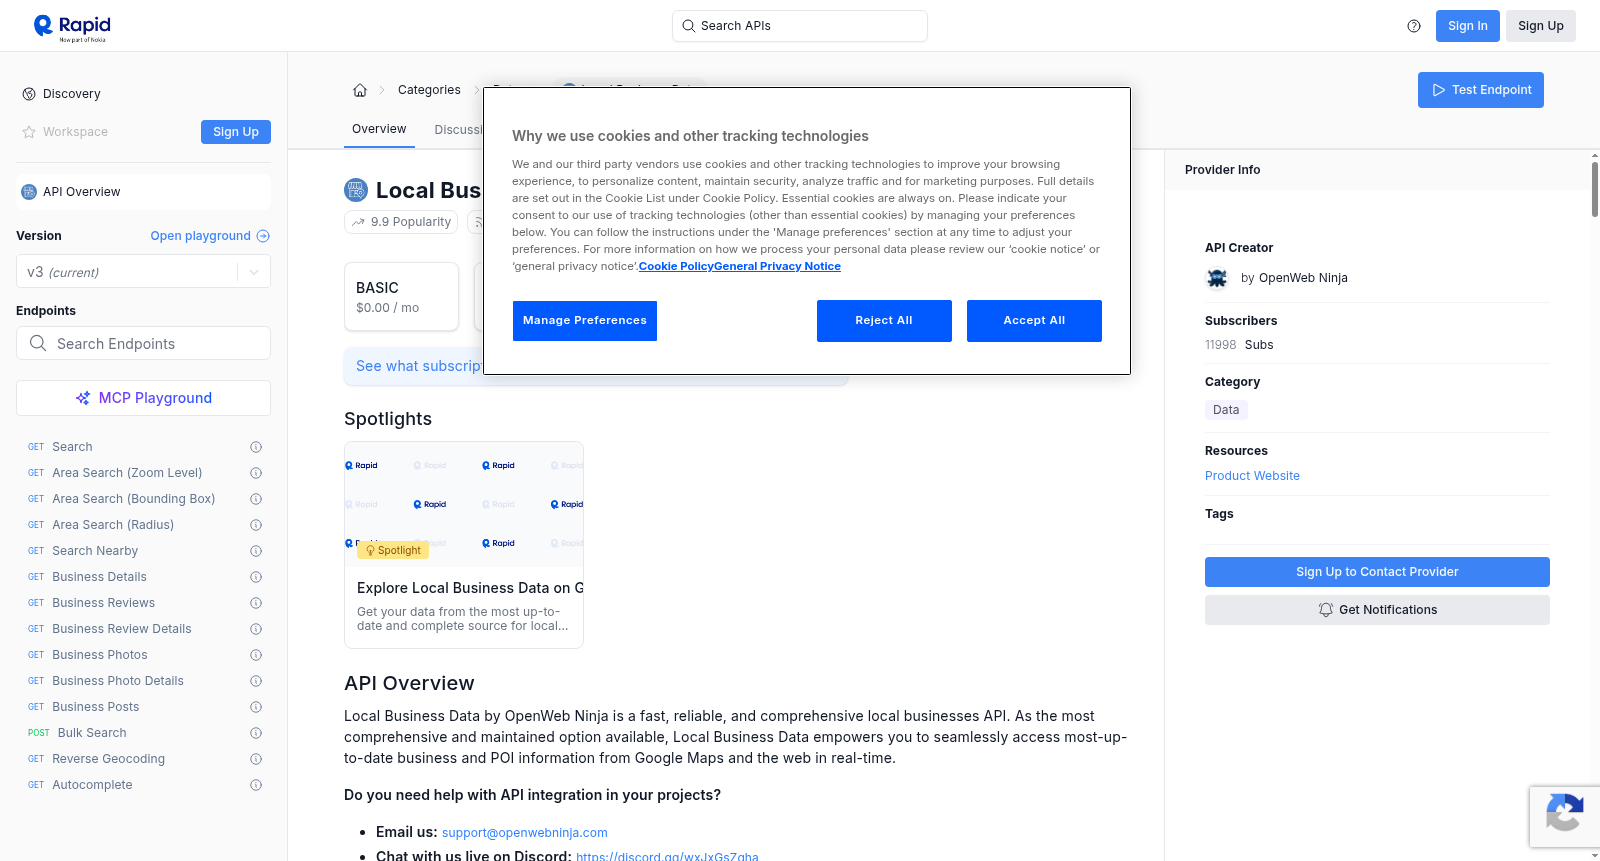Show info icon for Search Nearby

(256, 551)
